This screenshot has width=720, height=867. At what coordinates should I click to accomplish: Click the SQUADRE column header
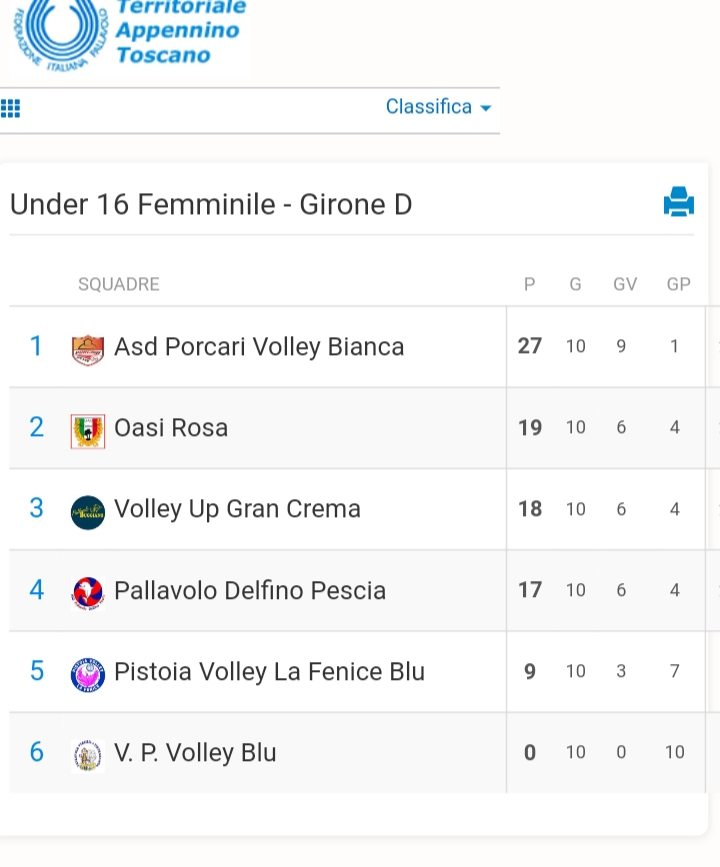[119, 284]
